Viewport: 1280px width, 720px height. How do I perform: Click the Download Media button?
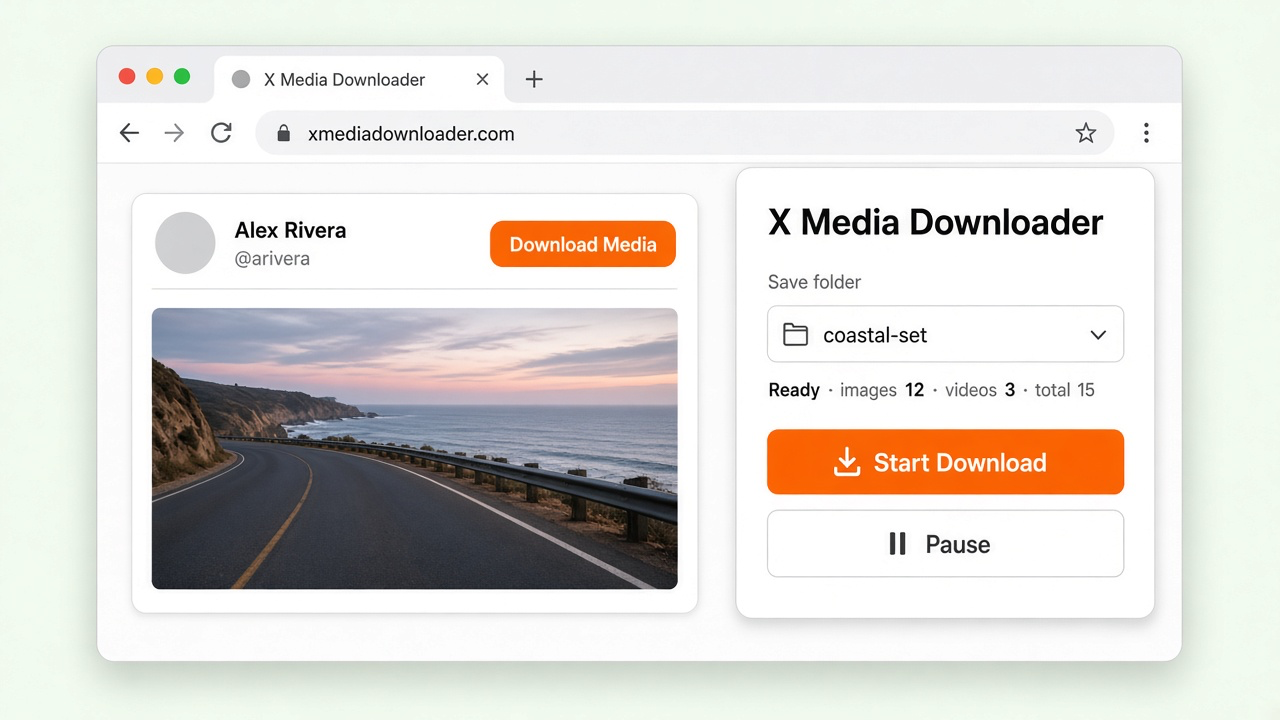pos(583,244)
